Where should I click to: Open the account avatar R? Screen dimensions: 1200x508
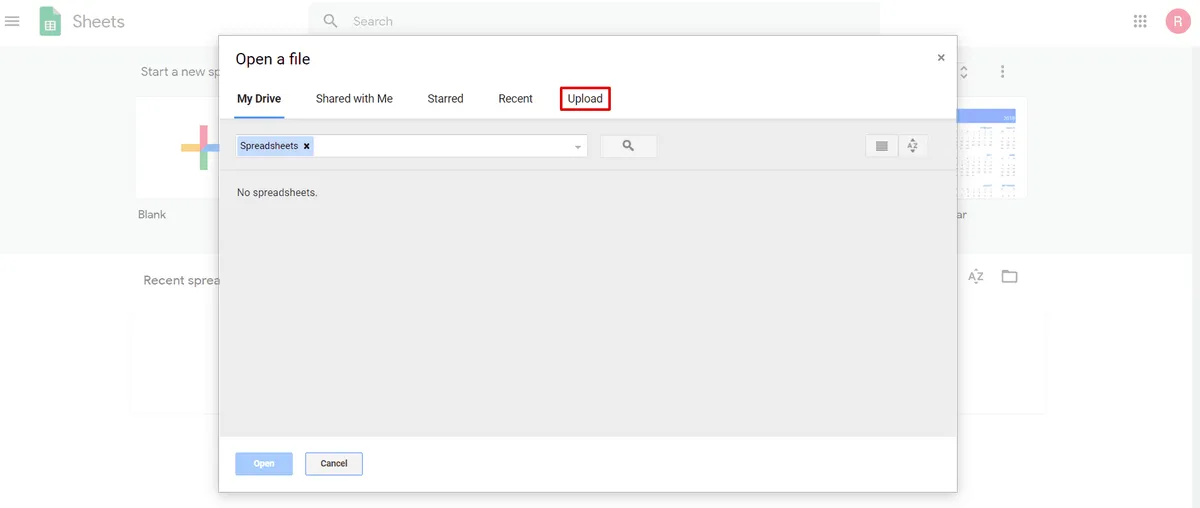coord(1178,21)
